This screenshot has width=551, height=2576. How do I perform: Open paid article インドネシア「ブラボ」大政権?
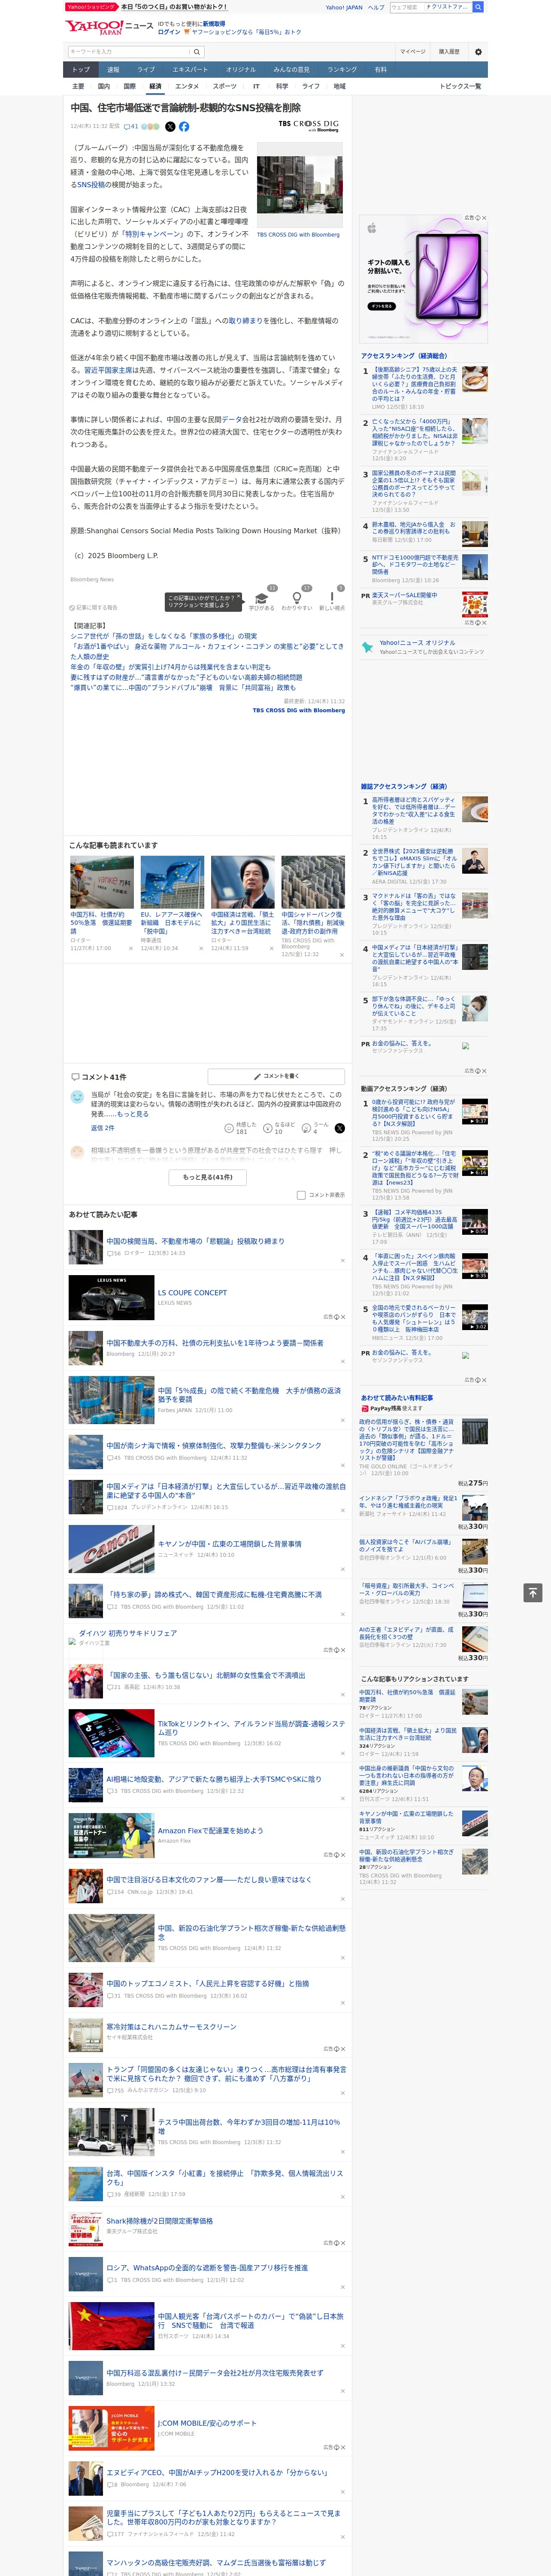pyautogui.click(x=408, y=1502)
